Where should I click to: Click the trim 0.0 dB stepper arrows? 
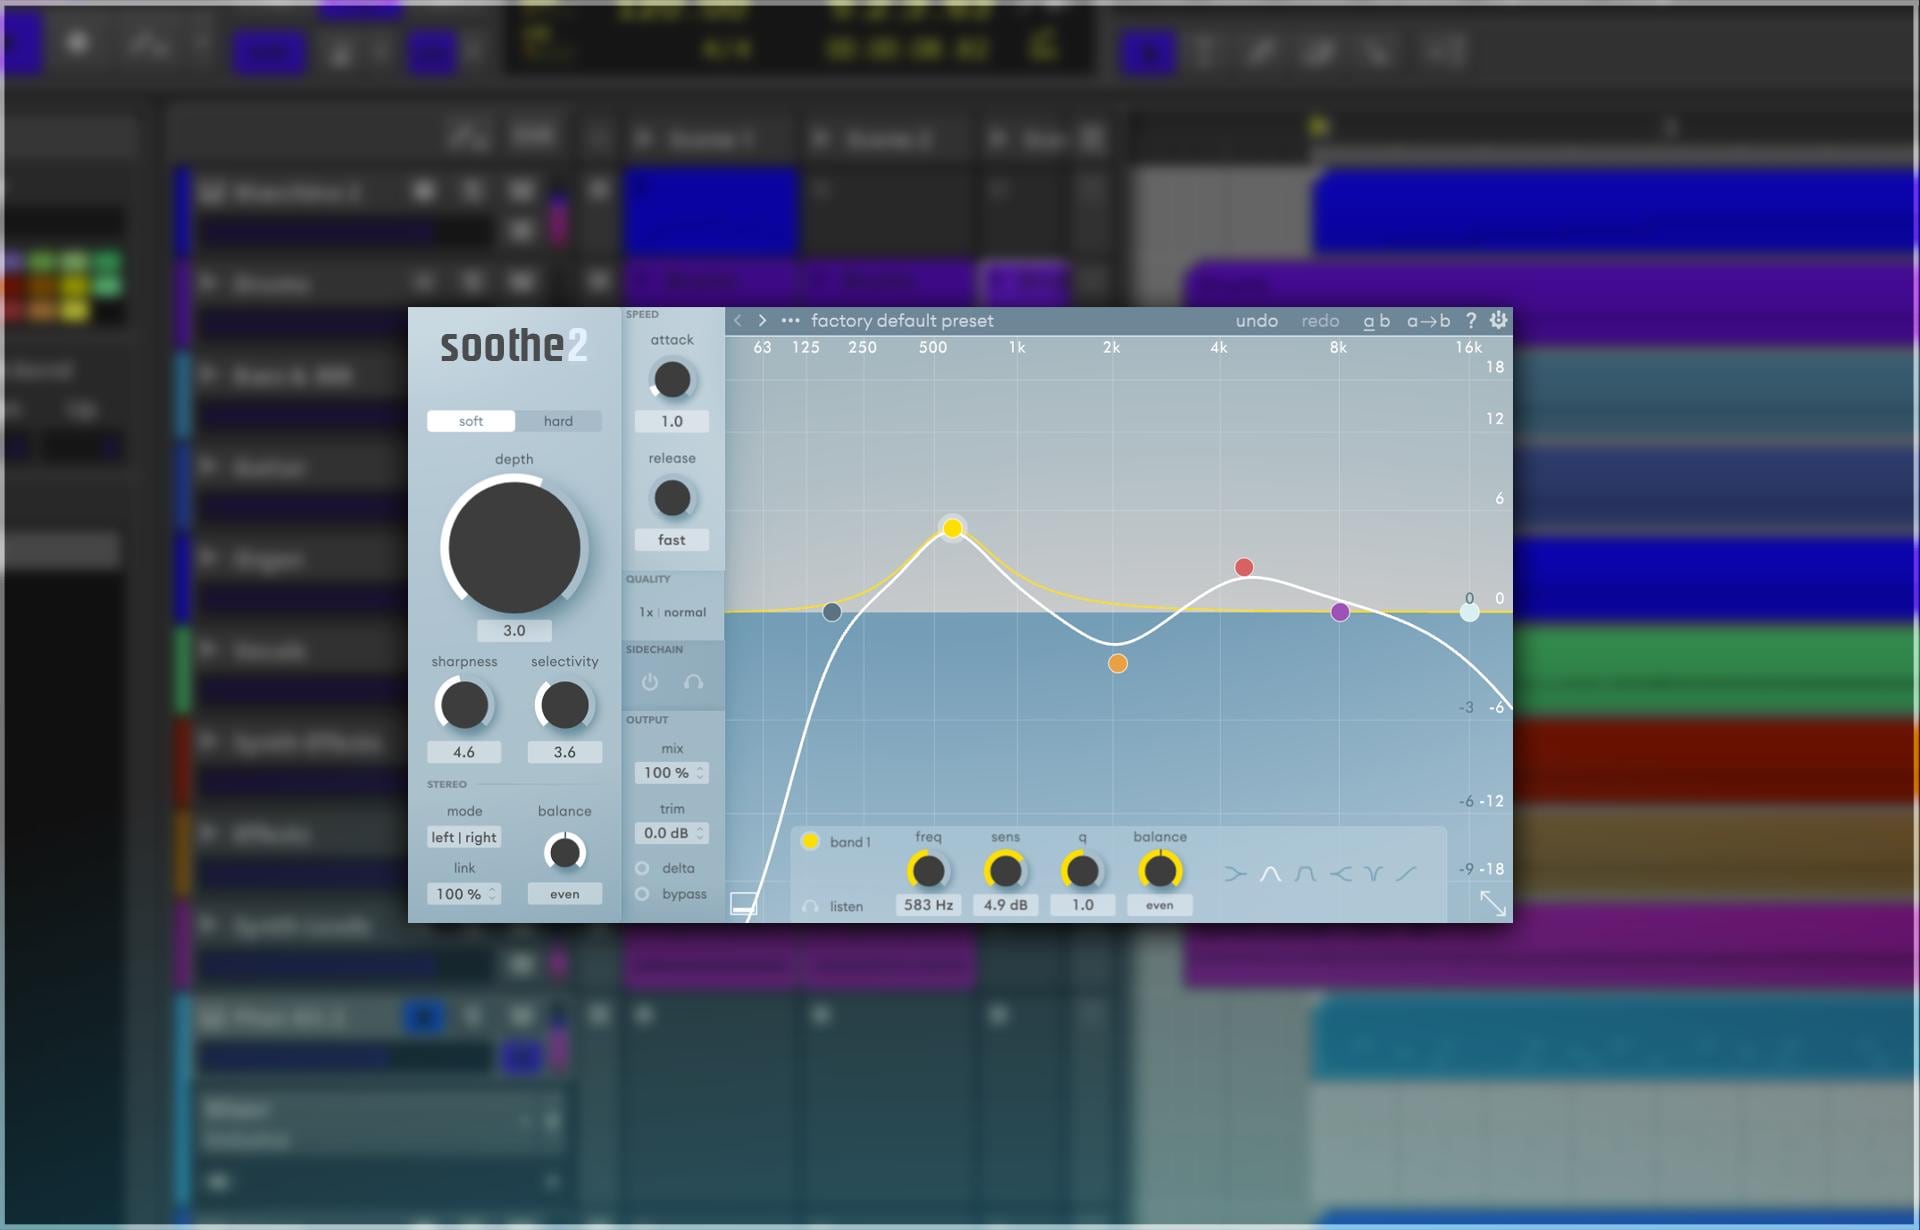coord(700,833)
